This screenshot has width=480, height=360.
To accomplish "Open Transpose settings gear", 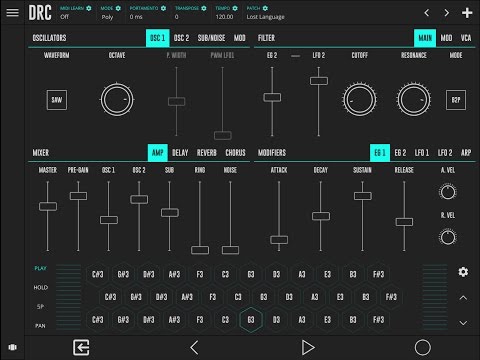I will click(204, 8).
